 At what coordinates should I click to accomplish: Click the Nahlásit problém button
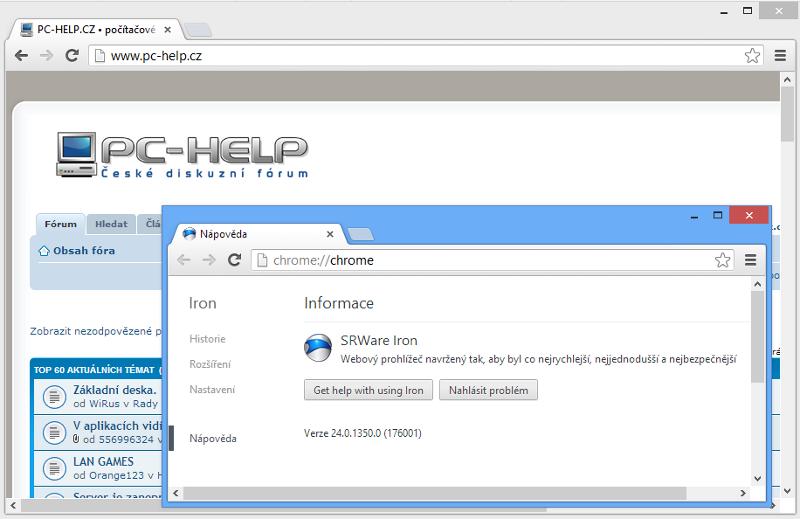pos(488,390)
